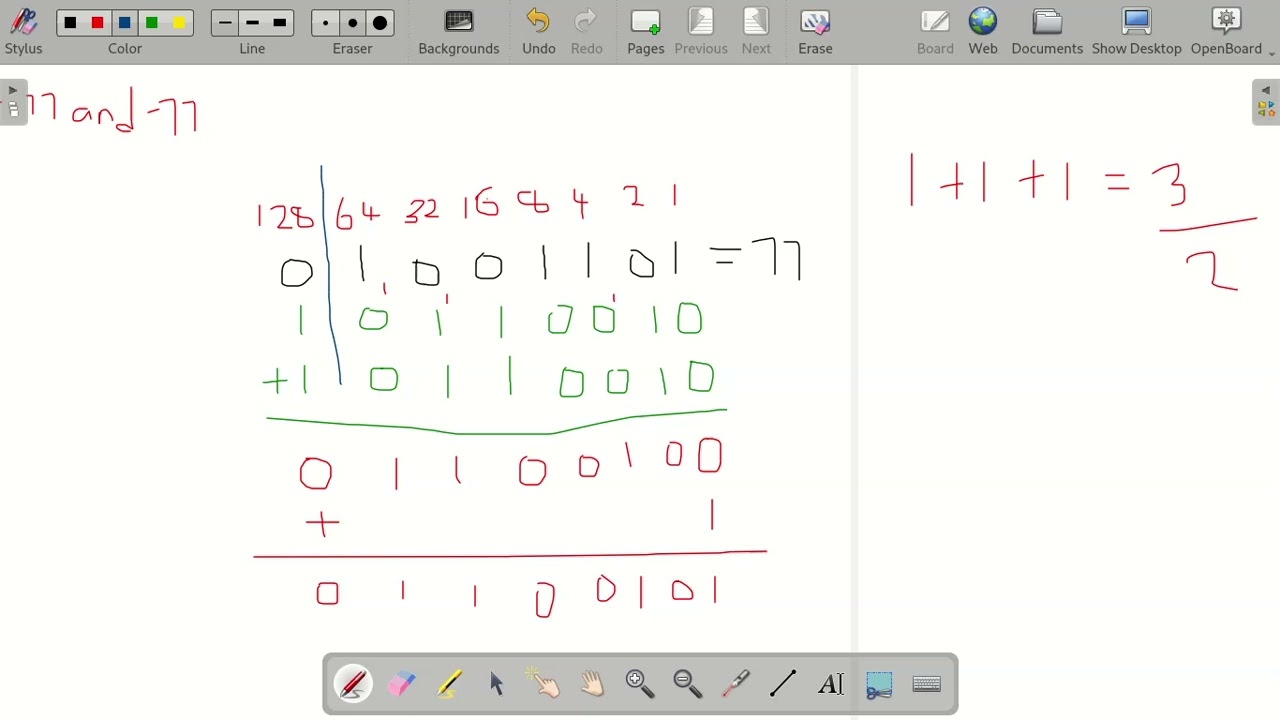Choose the red pen color
Viewport: 1280px width, 720px height.
tap(97, 23)
